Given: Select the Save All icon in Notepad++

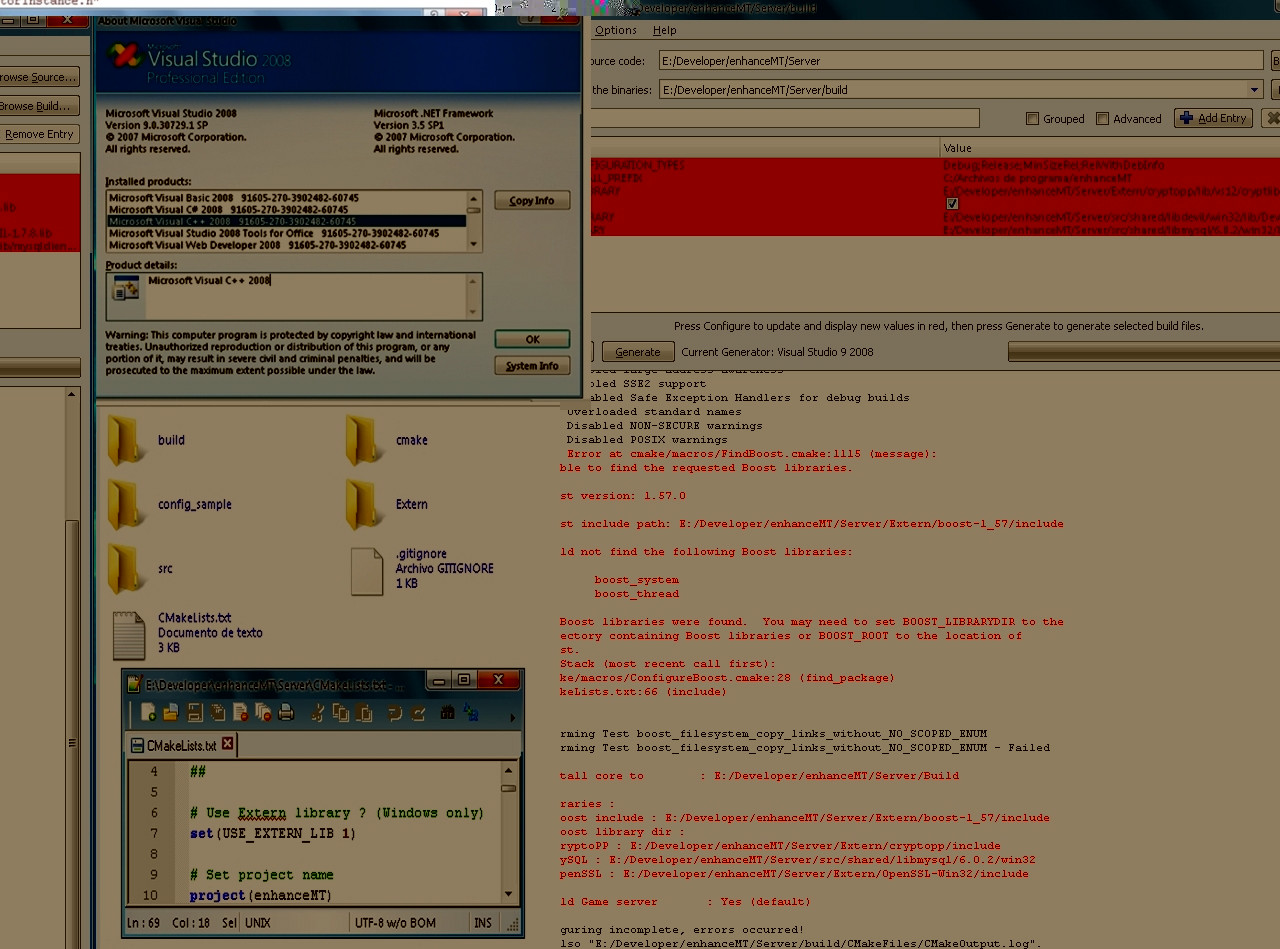Looking at the screenshot, I should tap(217, 712).
